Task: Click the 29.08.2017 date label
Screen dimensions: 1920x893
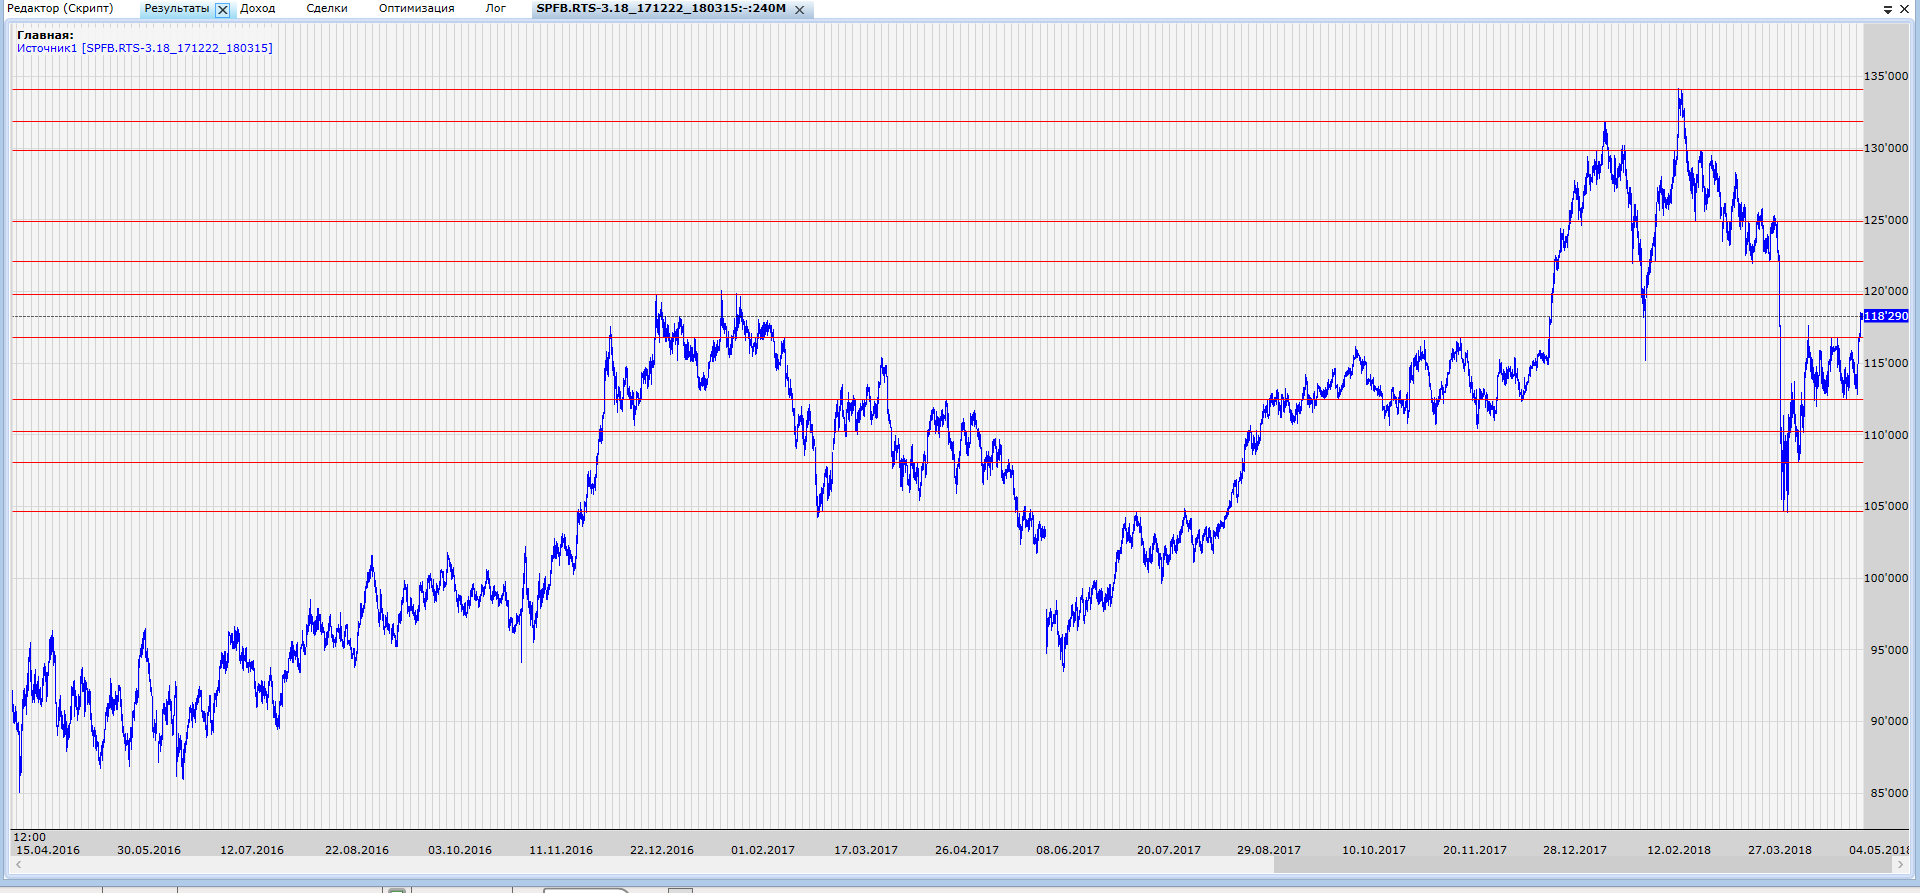Action: point(1269,850)
